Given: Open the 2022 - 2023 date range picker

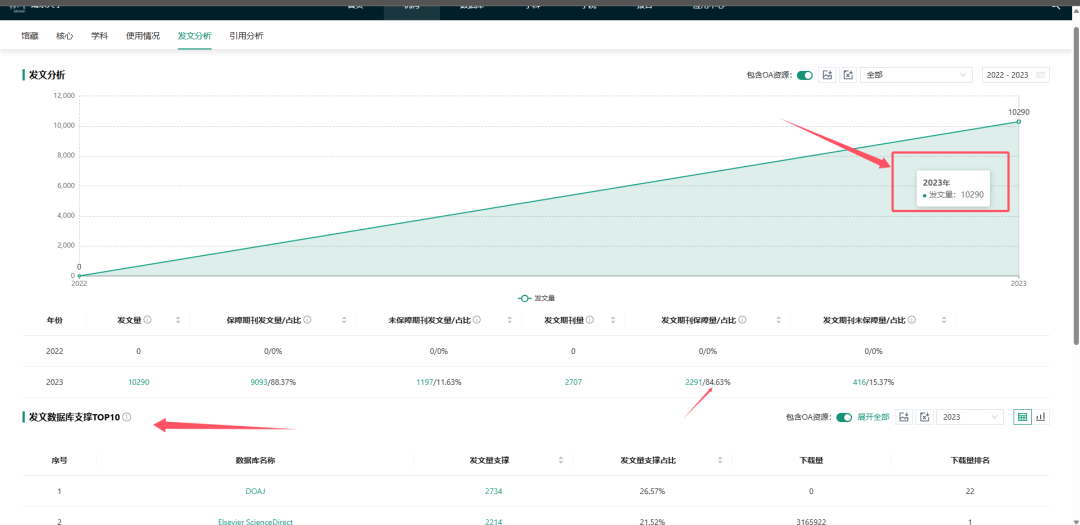Looking at the screenshot, I should (1015, 75).
